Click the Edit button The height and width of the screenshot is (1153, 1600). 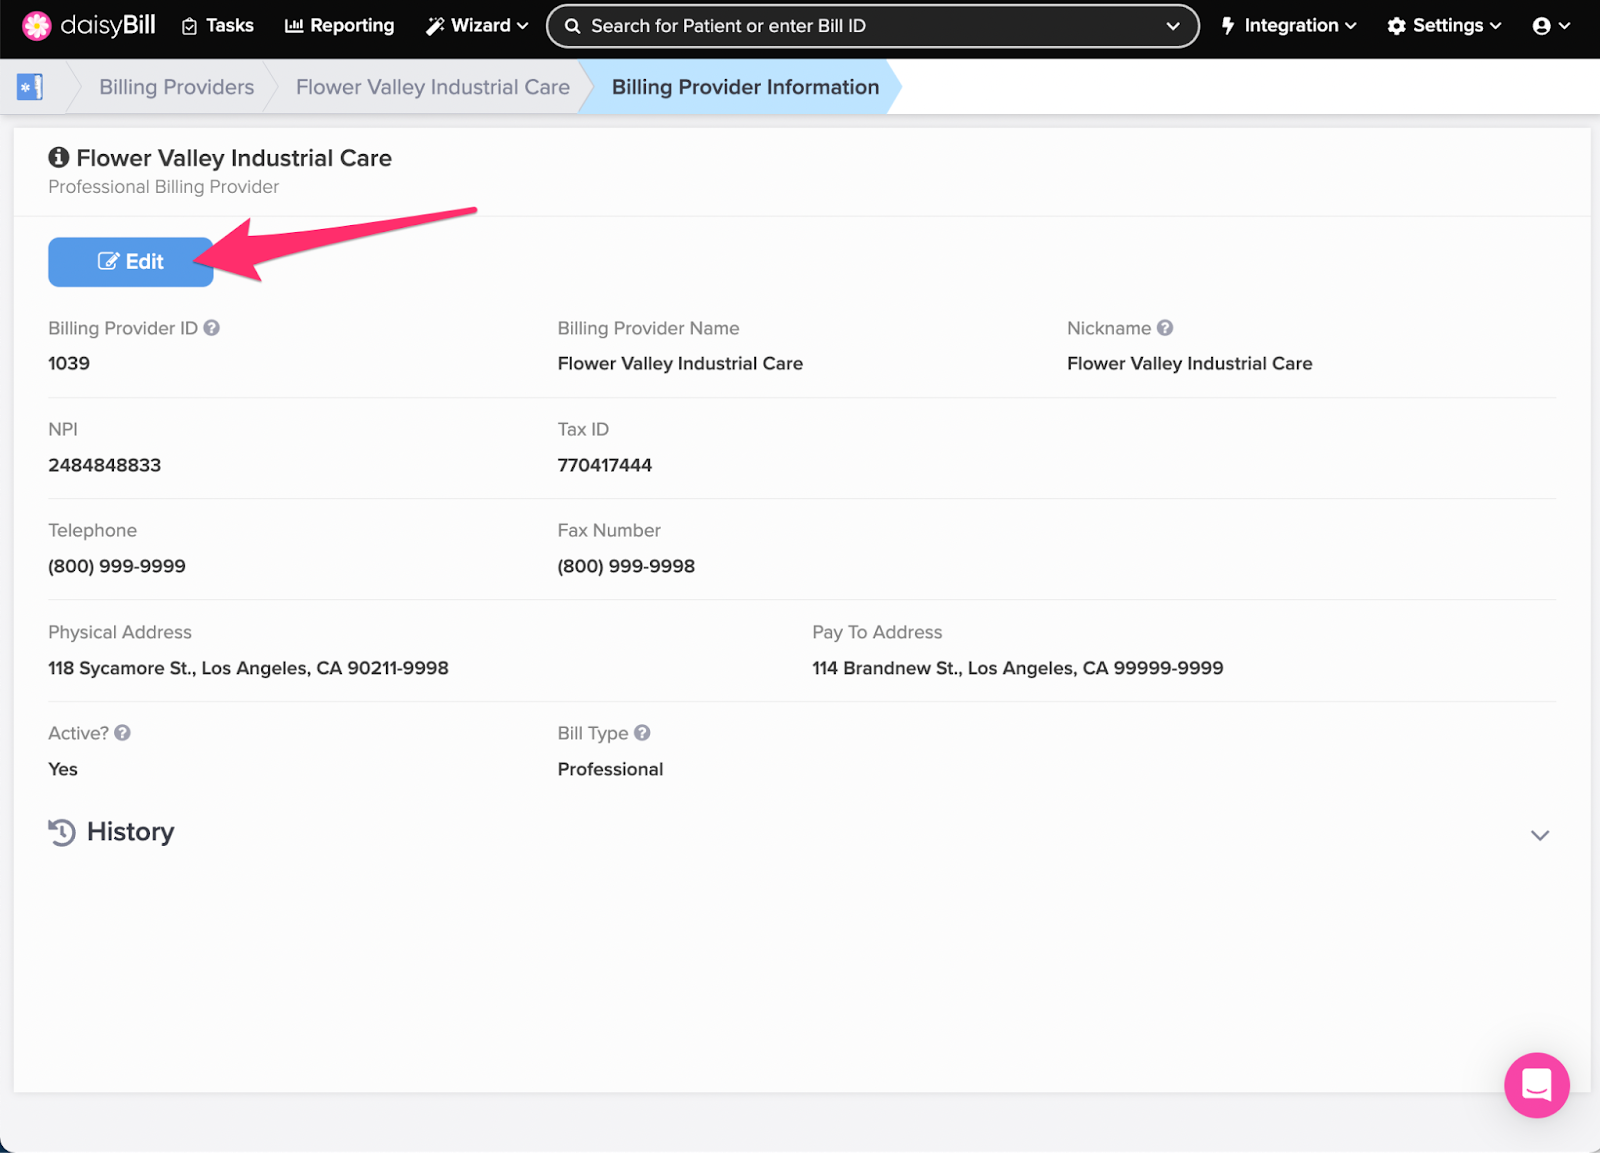pyautogui.click(x=130, y=261)
